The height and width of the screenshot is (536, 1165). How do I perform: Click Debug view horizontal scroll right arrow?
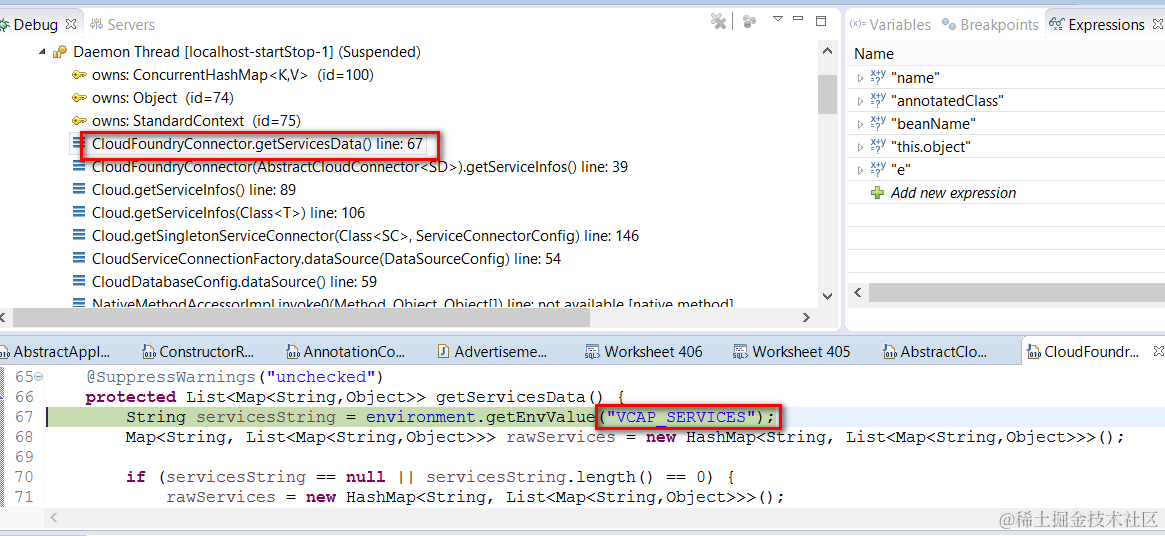[807, 317]
